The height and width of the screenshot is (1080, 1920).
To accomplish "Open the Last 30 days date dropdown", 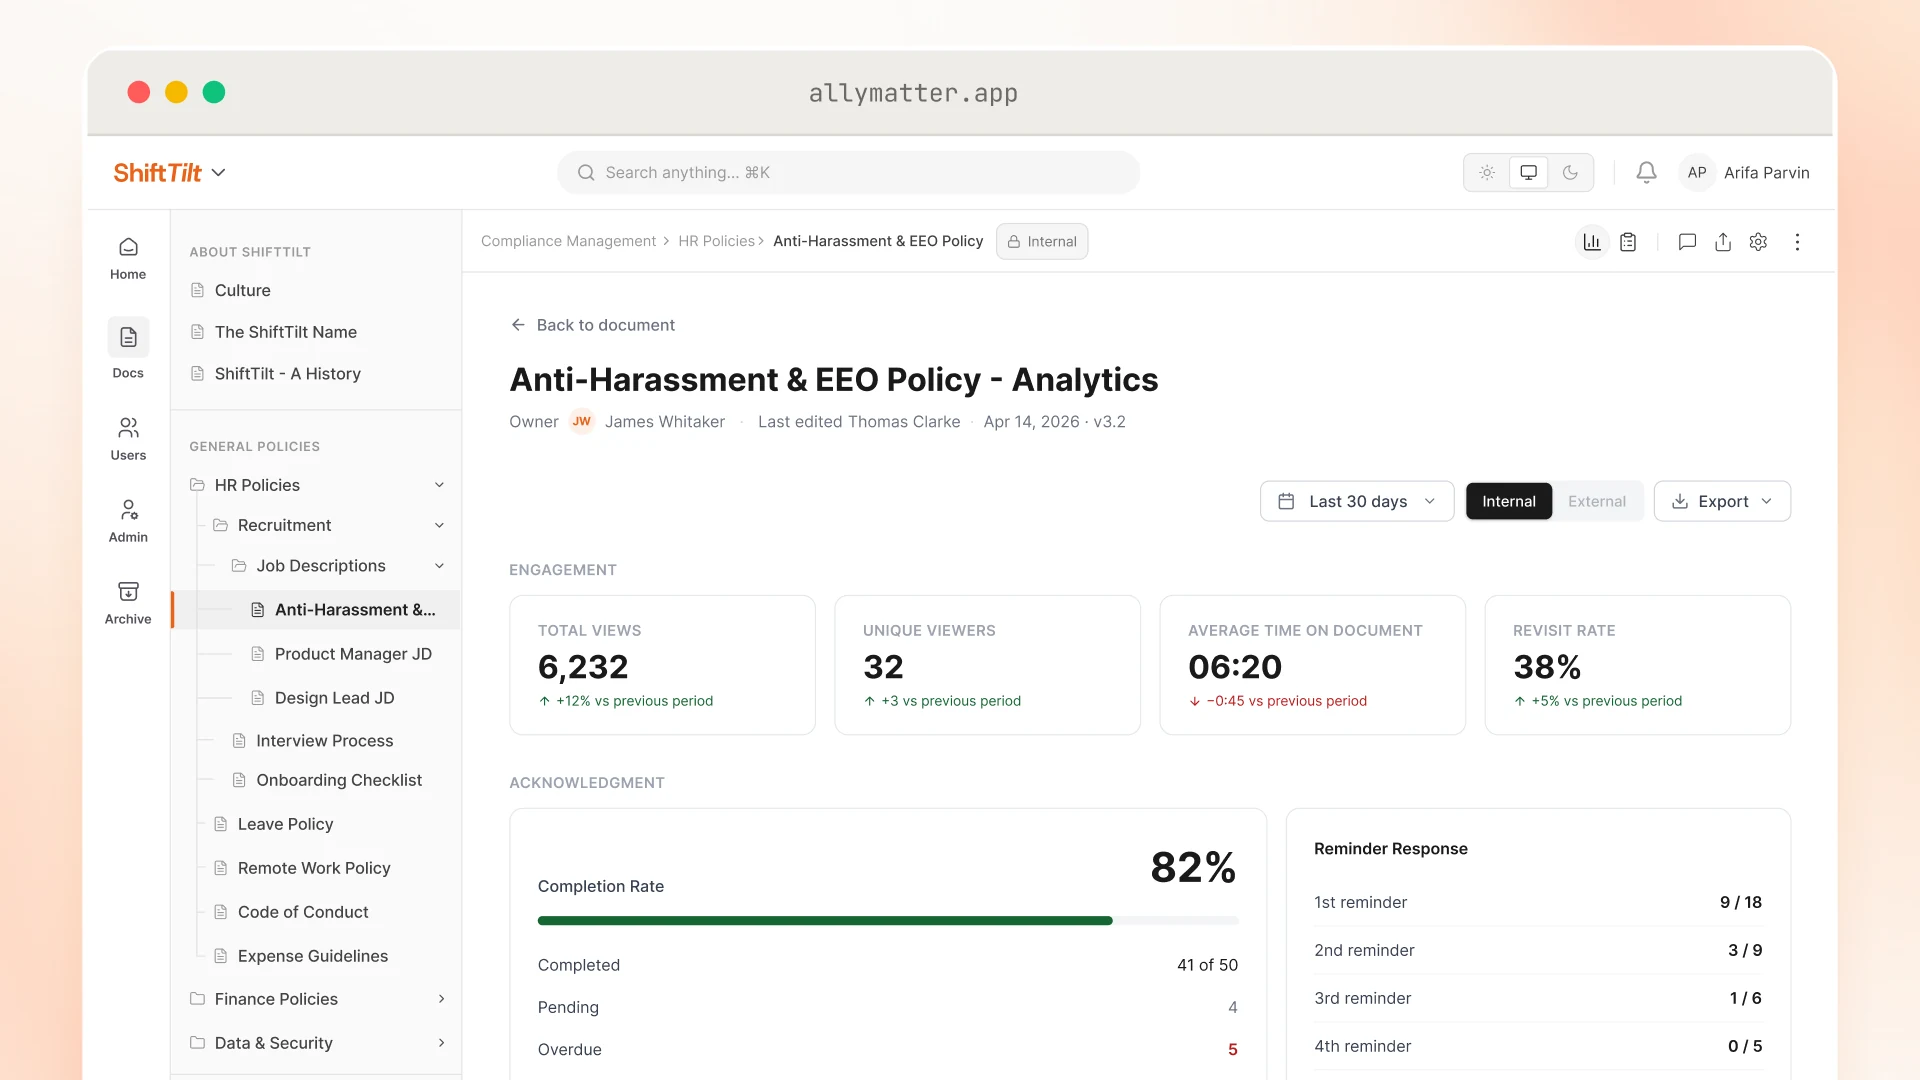I will [1357, 501].
